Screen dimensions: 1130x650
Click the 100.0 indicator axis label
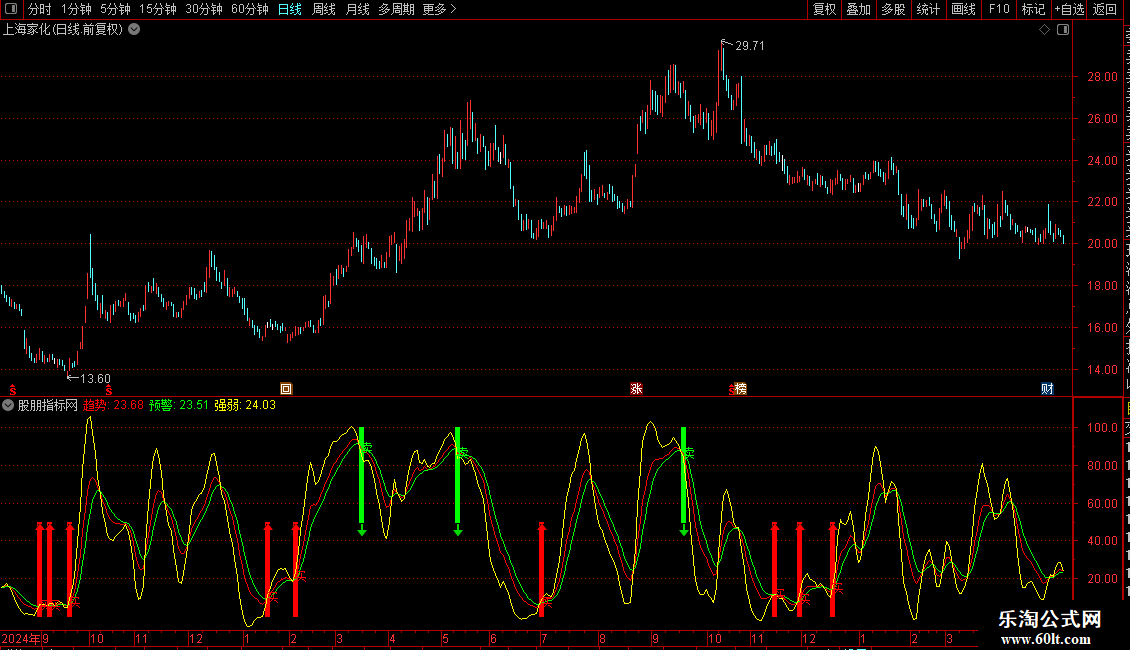[1102, 428]
